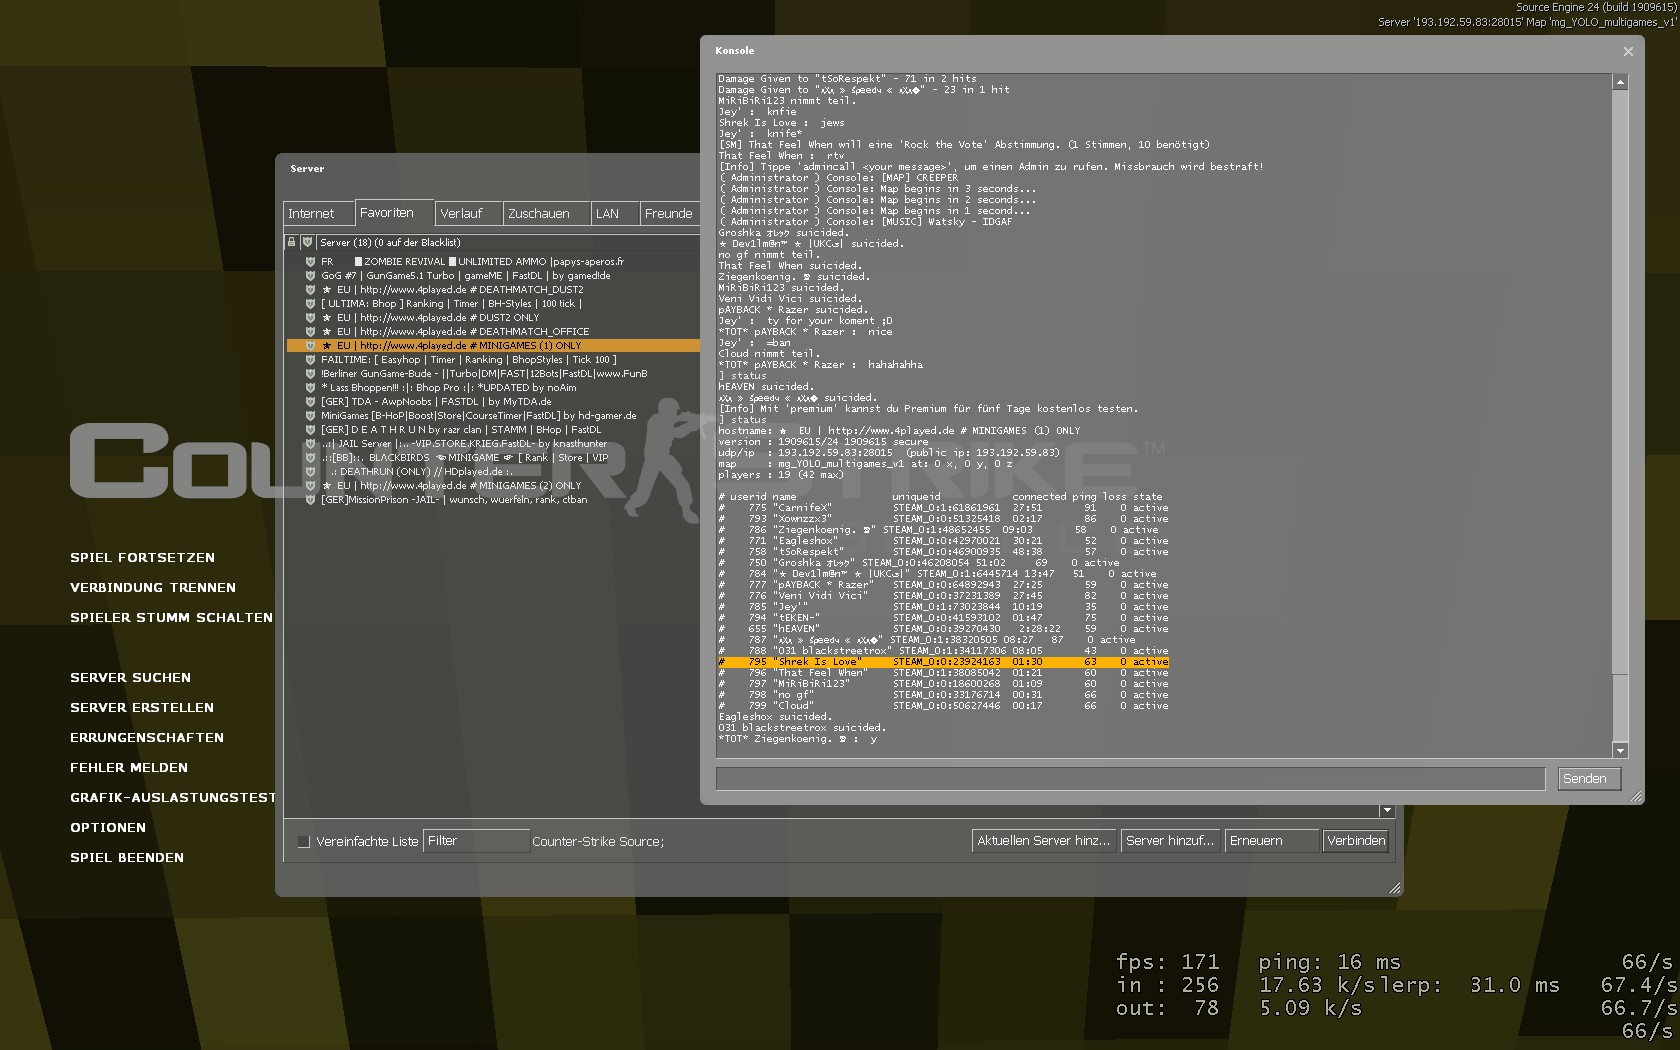Click console line 'players : 19 (42 max)'
Screen dimensions: 1680x1050
(794, 475)
